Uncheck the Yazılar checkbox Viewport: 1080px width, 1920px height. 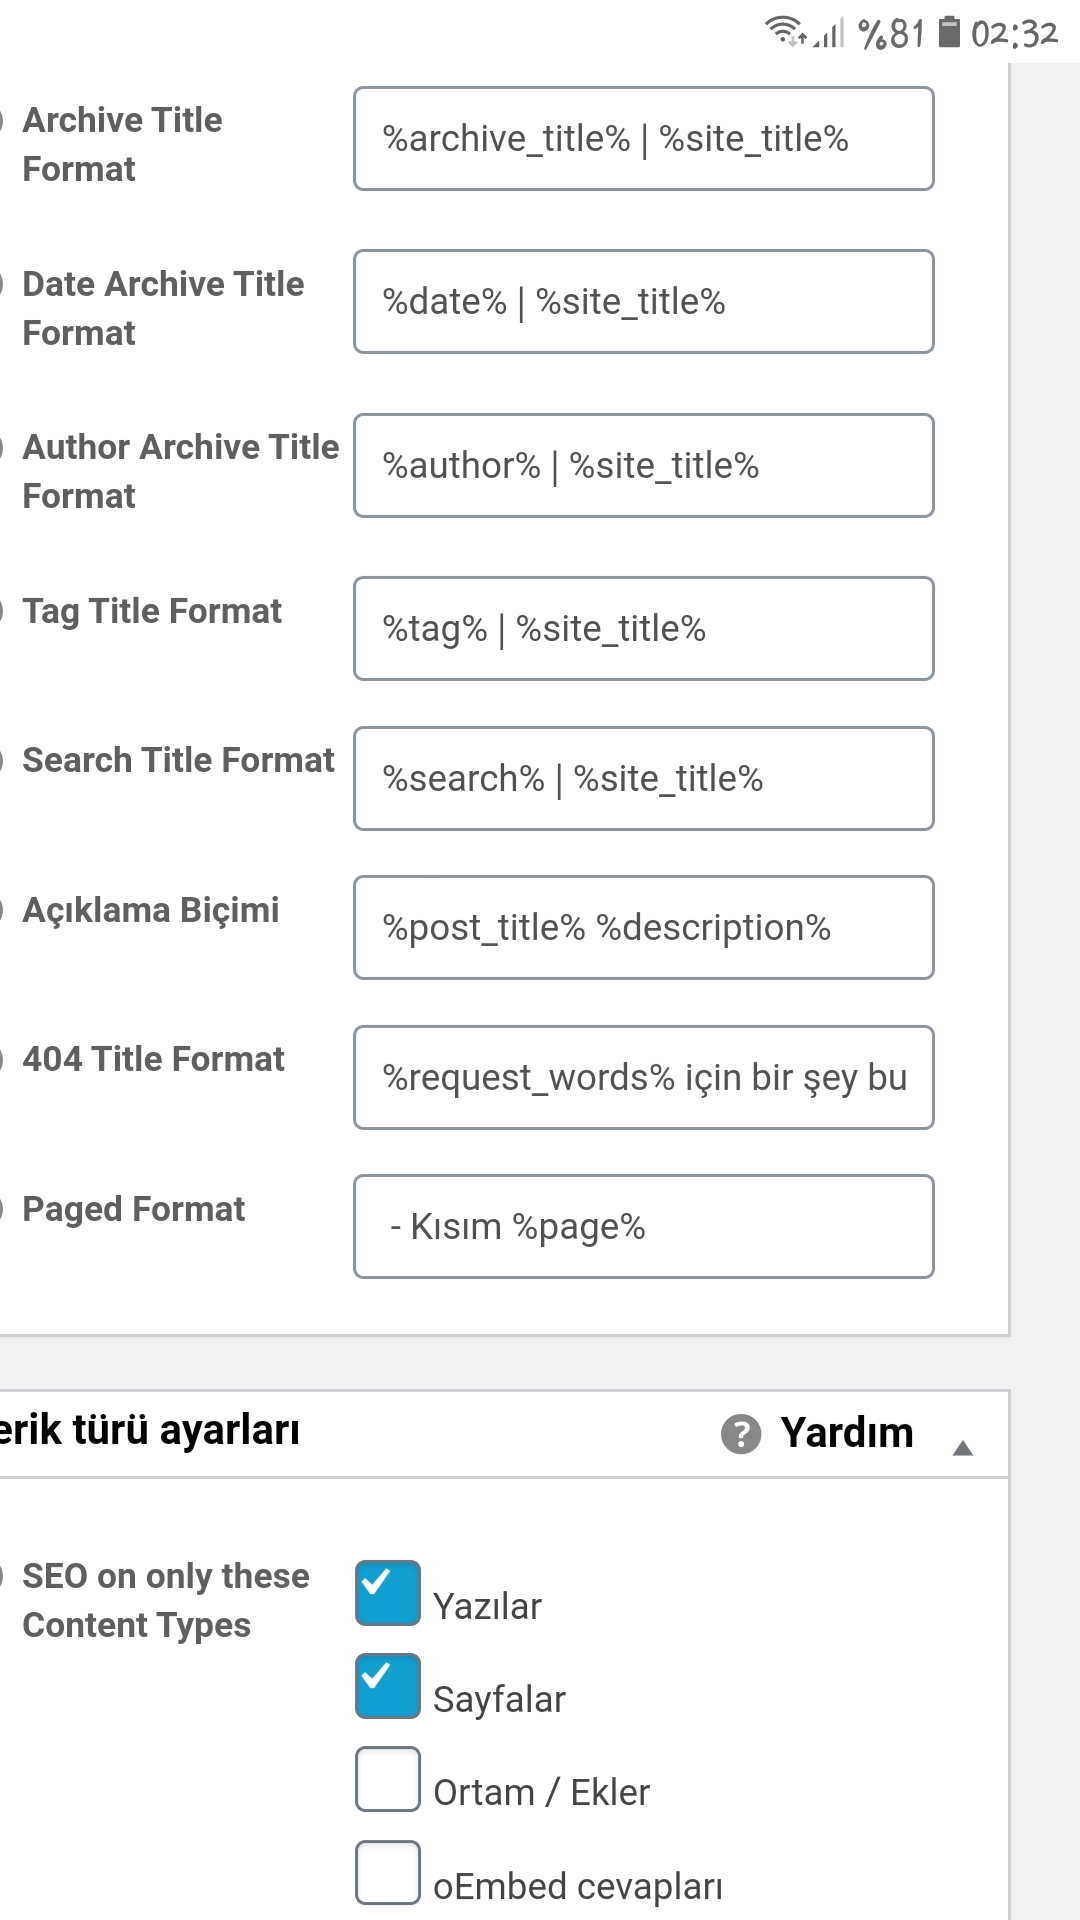388,1592
